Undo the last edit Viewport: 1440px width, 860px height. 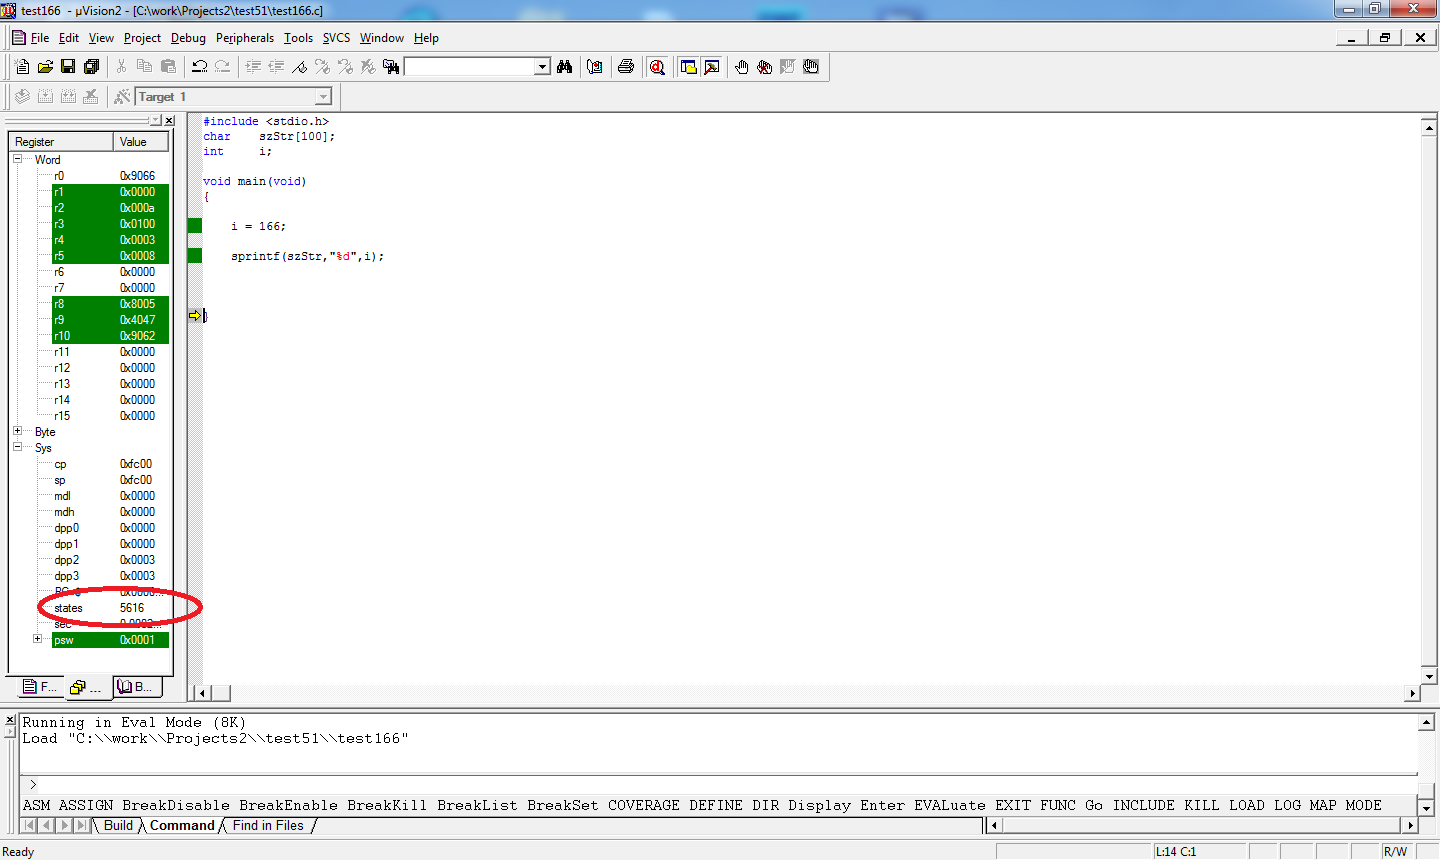click(x=199, y=67)
